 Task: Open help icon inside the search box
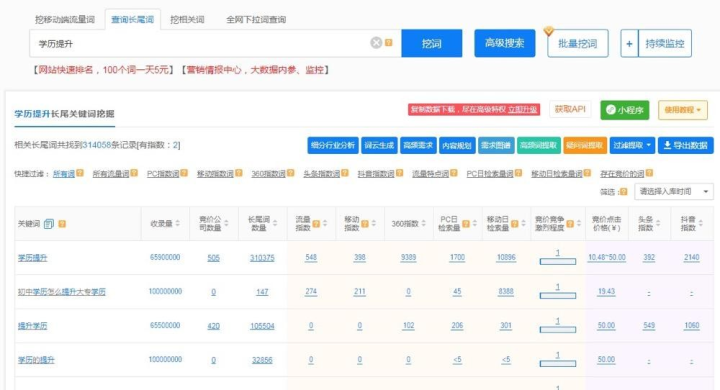[388, 43]
